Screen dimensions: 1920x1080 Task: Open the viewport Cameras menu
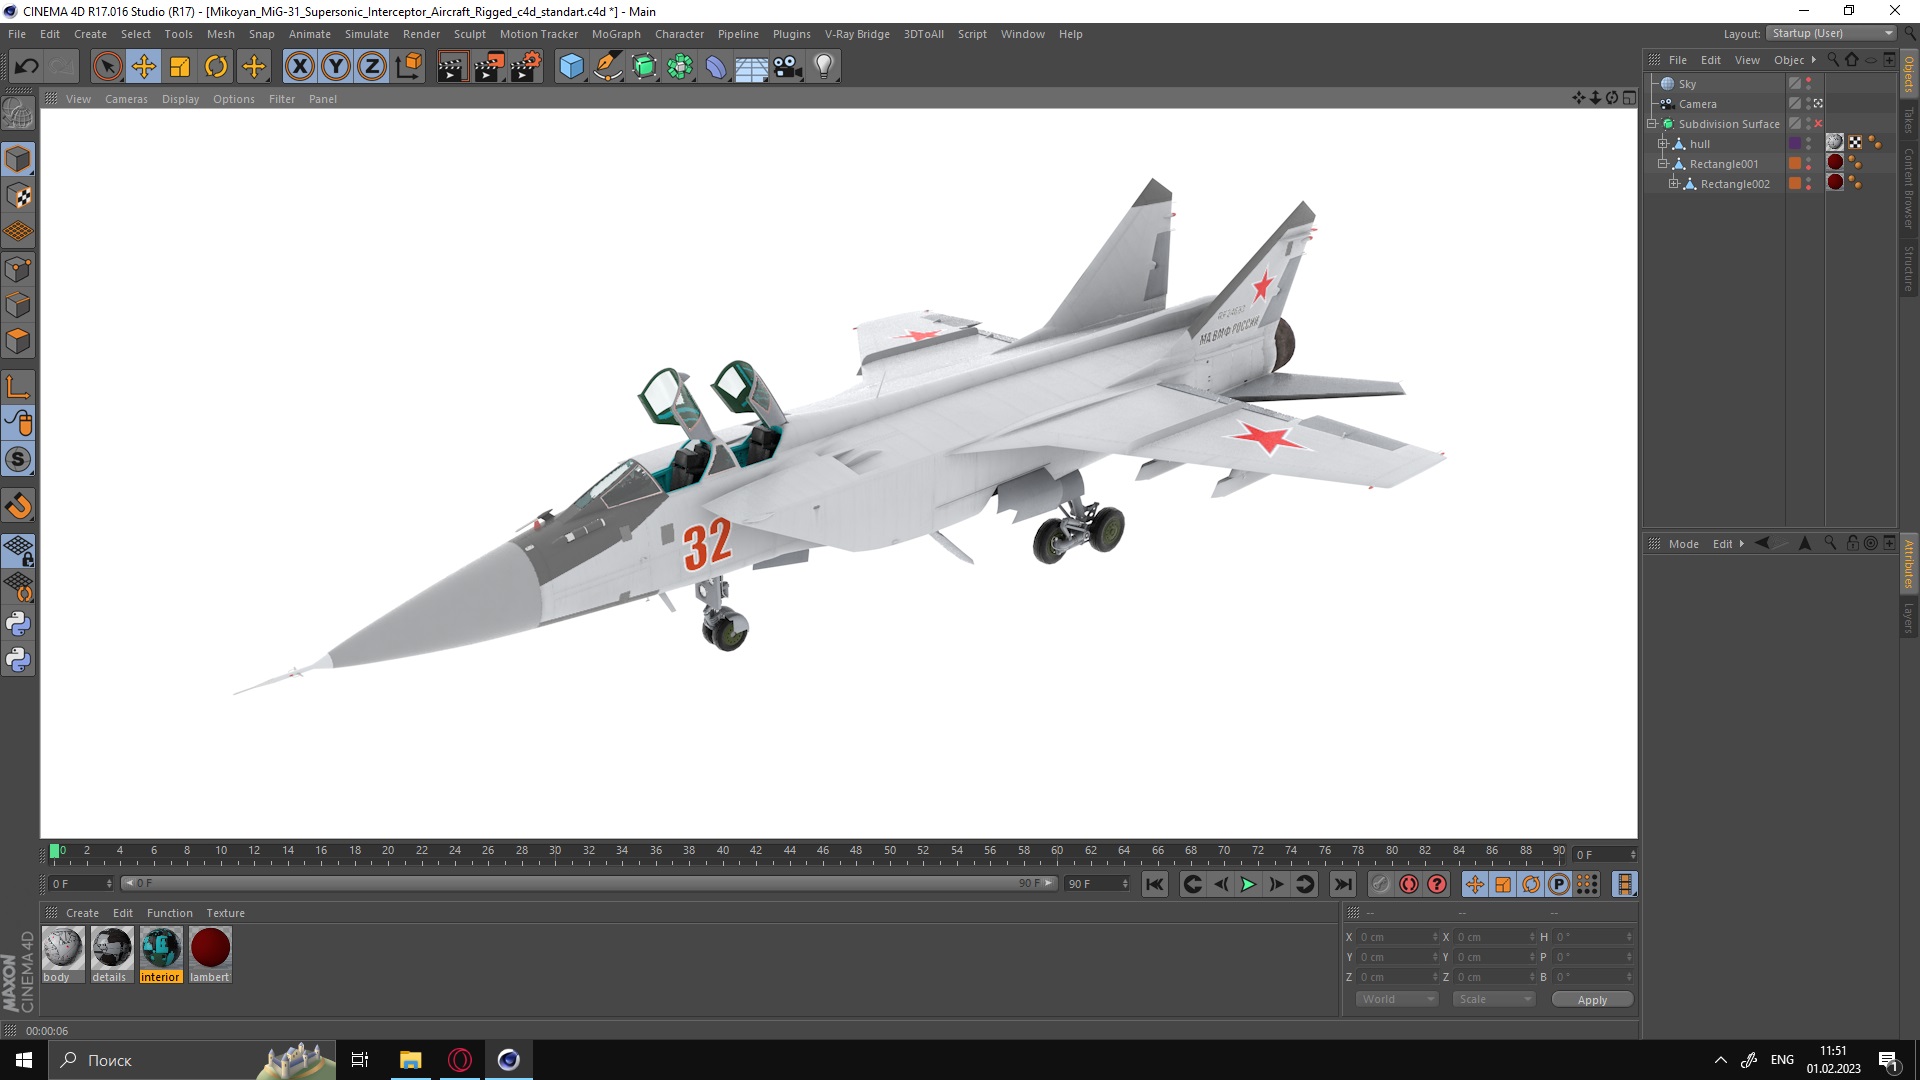point(126,99)
